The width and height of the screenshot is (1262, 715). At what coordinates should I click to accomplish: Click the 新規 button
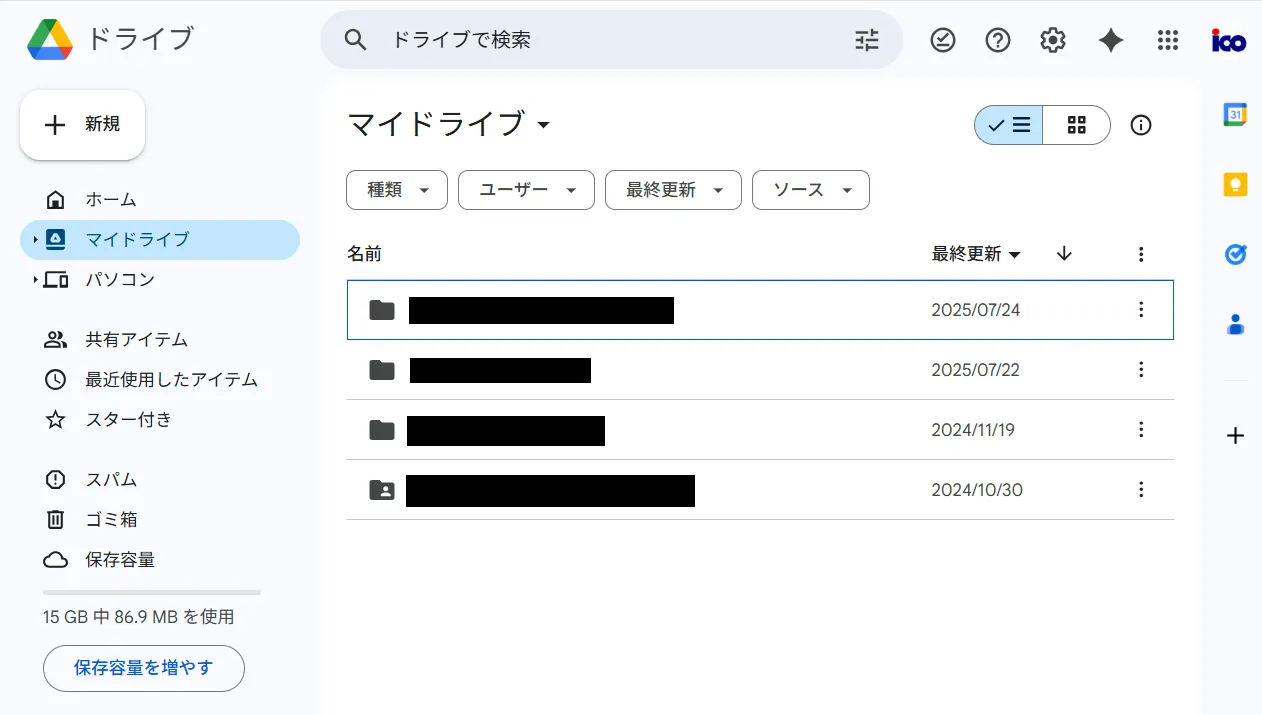pos(83,125)
